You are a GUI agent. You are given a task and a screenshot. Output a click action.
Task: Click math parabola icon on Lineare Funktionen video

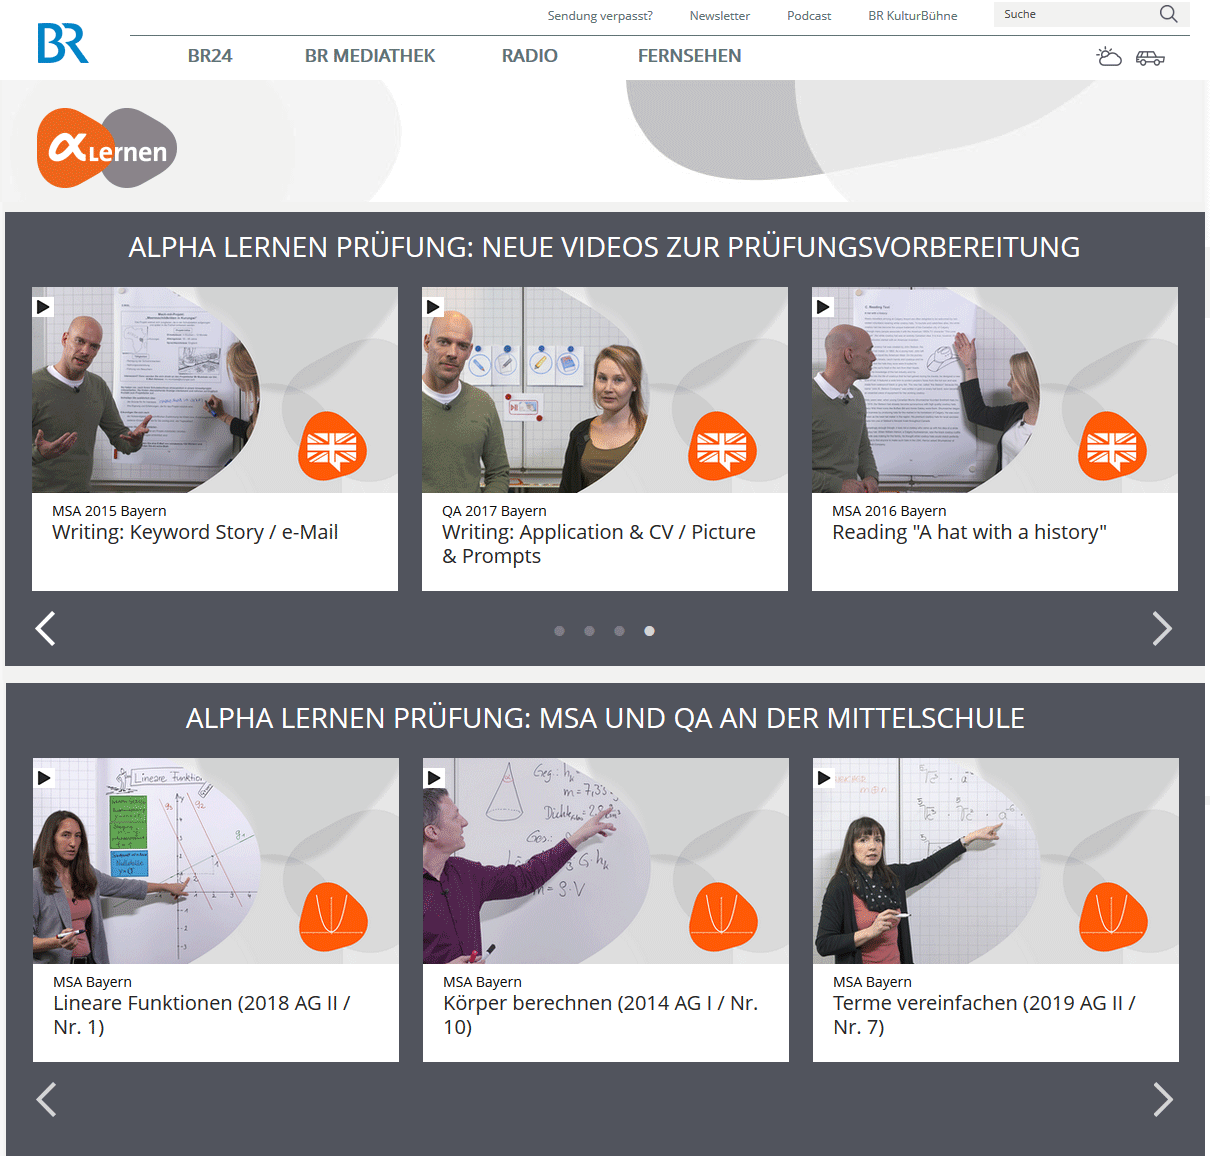pyautogui.click(x=333, y=917)
